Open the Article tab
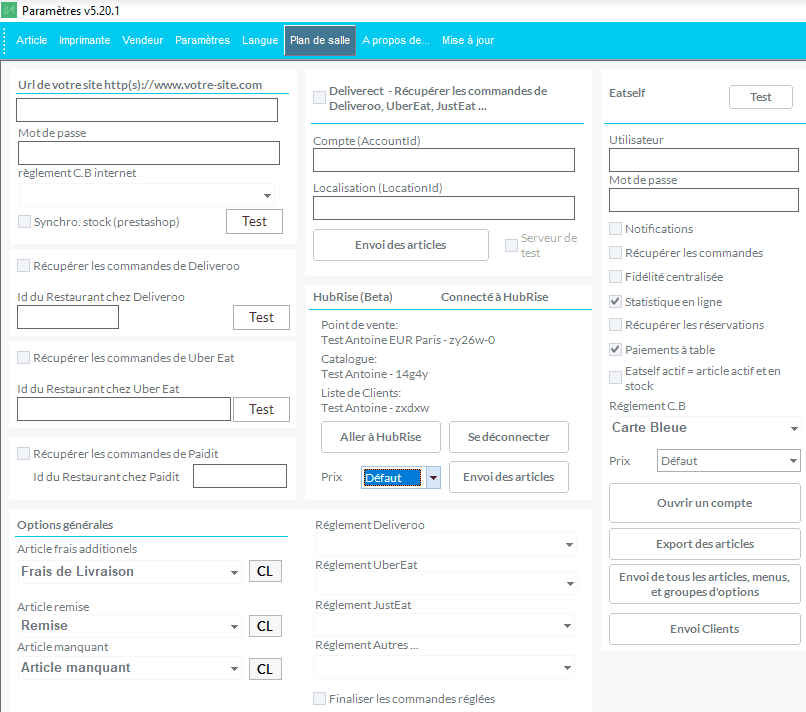Screen dimensions: 806x712 coord(31,40)
